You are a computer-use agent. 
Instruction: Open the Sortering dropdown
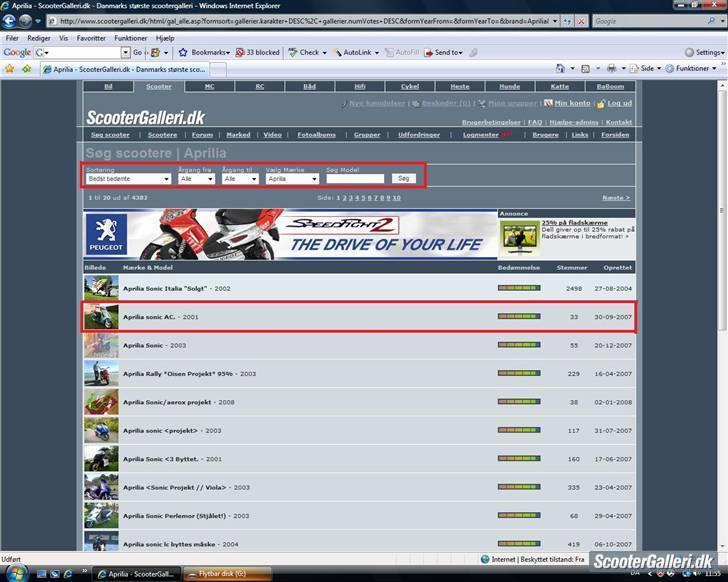[x=127, y=178]
